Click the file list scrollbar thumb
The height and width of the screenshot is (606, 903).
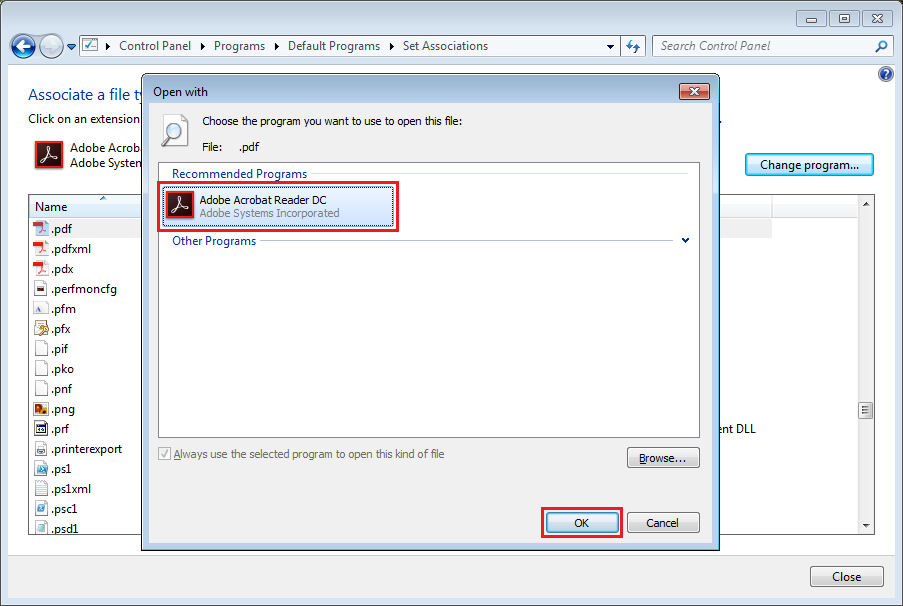(866, 410)
